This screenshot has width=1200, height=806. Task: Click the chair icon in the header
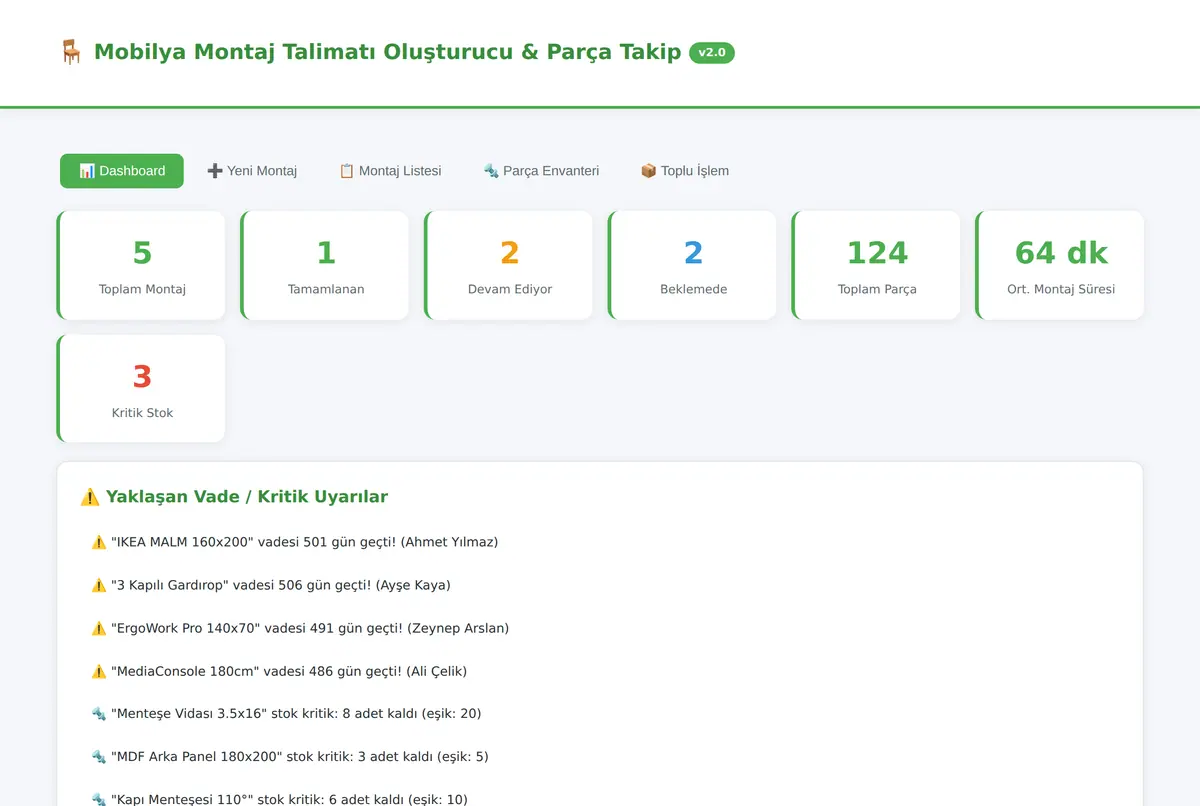[x=71, y=52]
